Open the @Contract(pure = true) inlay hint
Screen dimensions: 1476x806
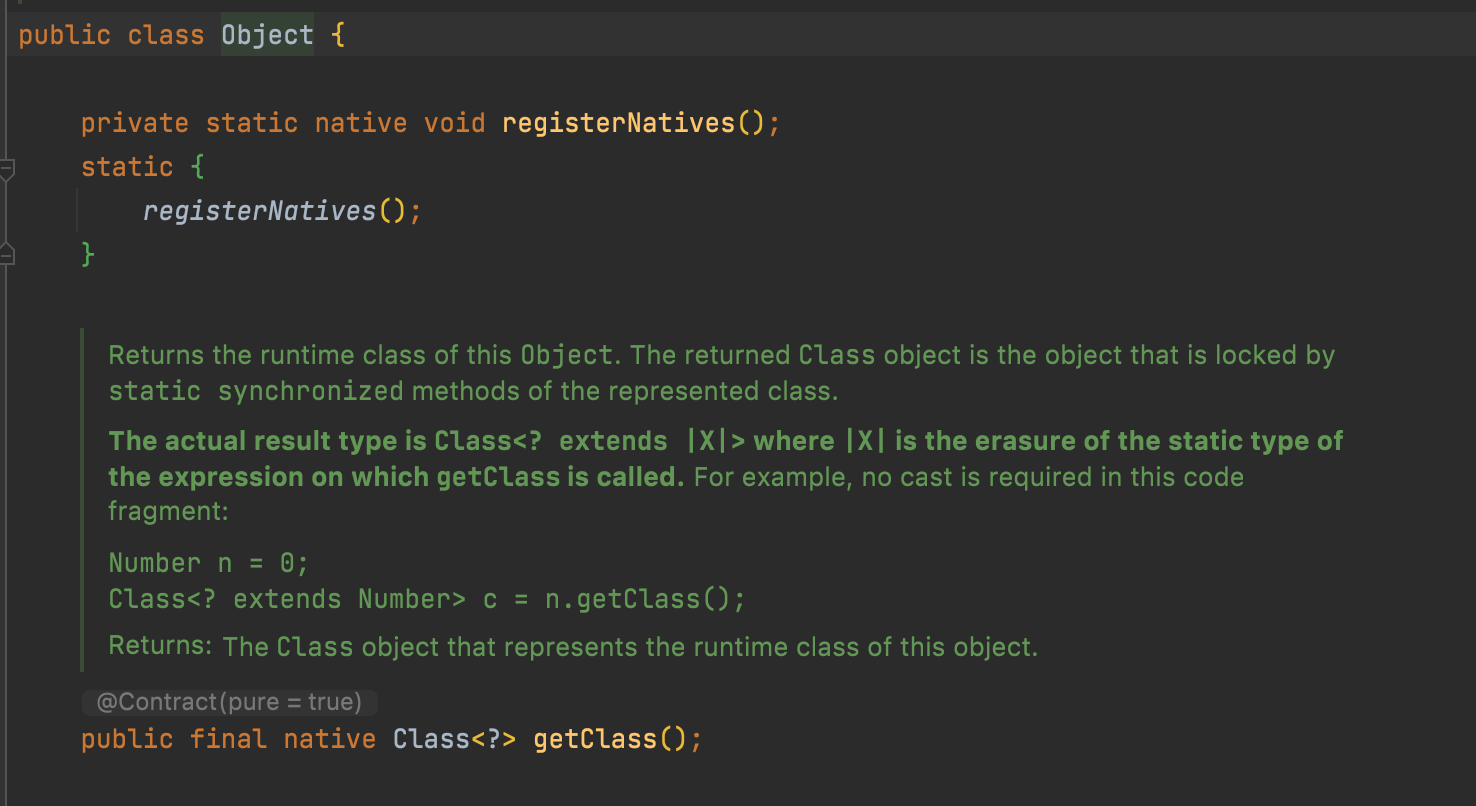229,702
